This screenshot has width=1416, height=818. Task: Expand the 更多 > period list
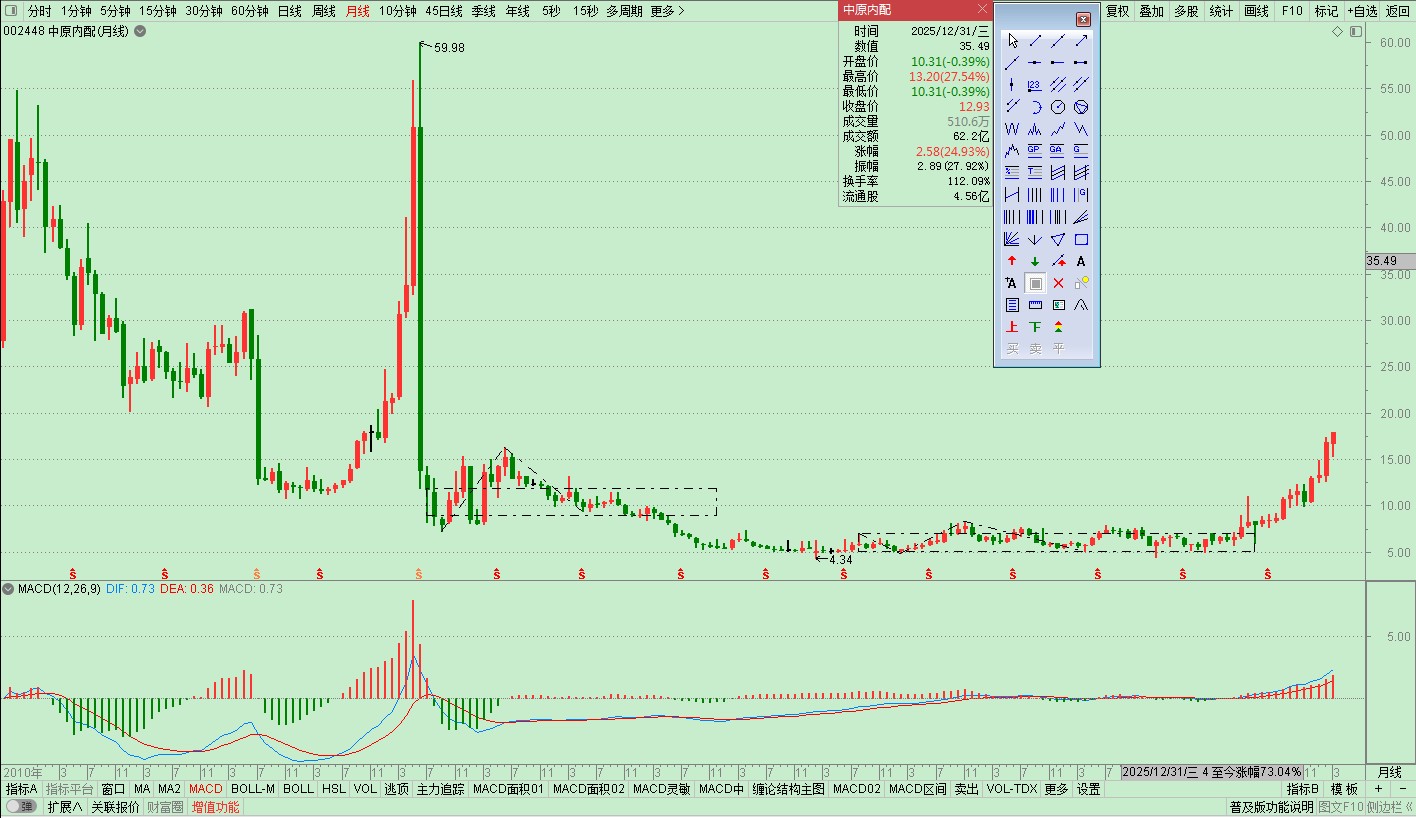click(667, 11)
